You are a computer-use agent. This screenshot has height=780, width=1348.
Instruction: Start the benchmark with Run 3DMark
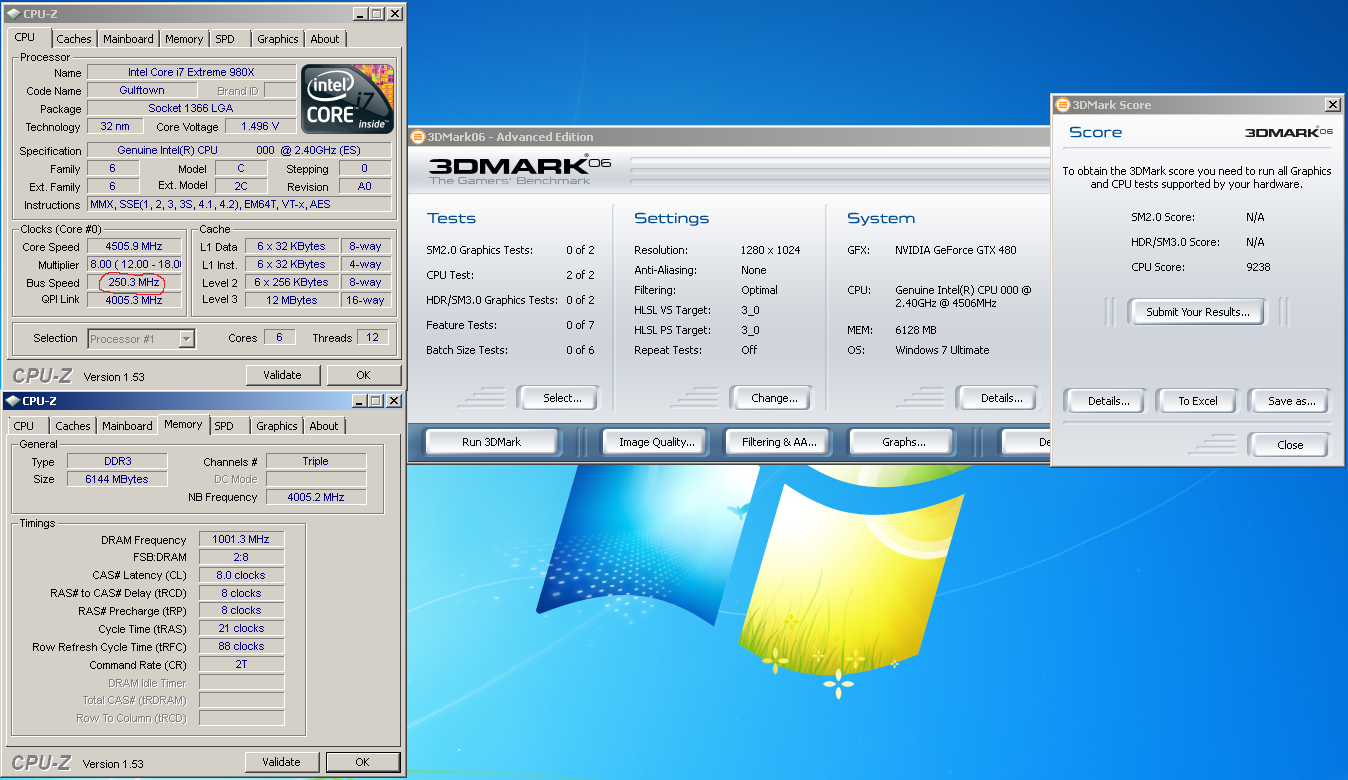(491, 442)
